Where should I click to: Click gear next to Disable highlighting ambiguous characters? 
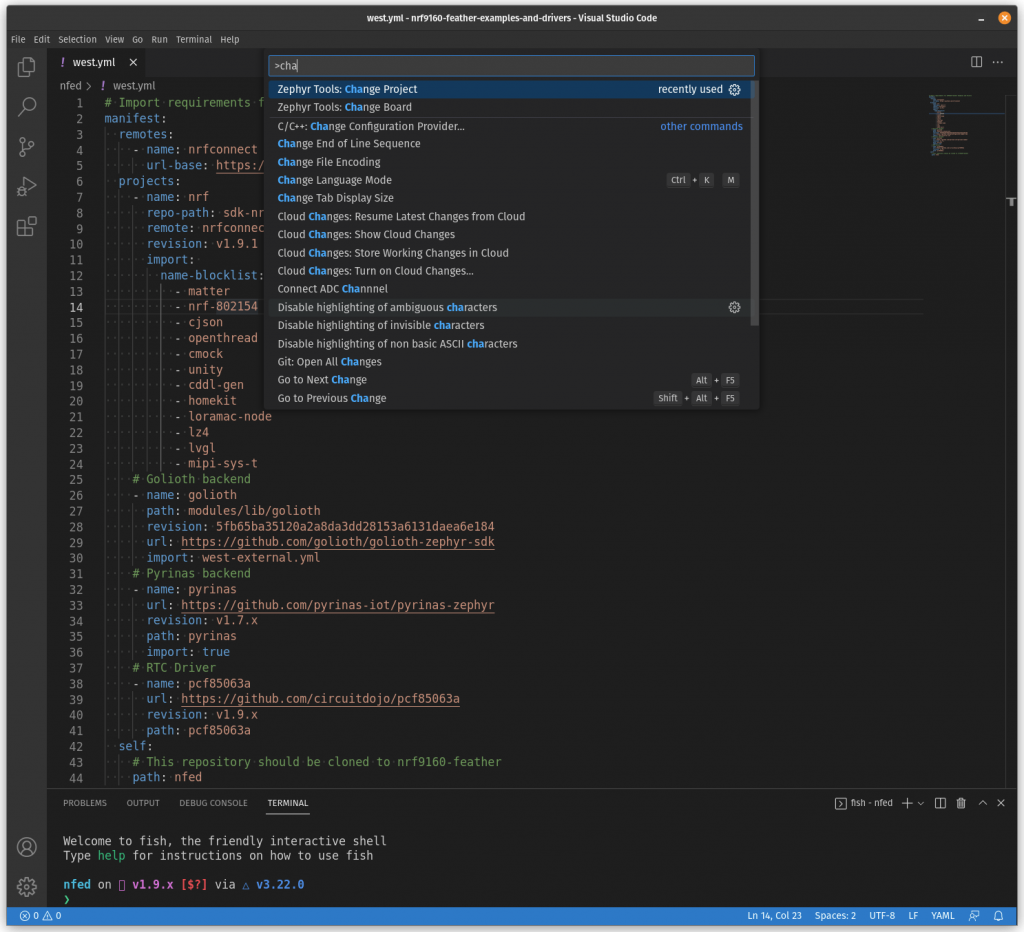pyautogui.click(x=735, y=307)
